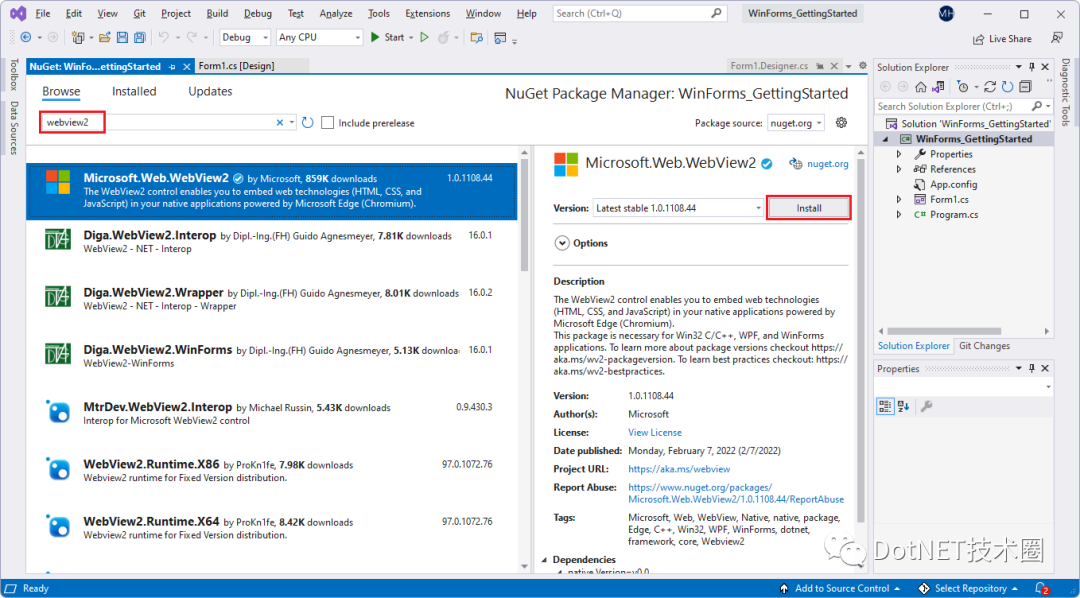Open the Form1.Designer.cs tab
The image size is (1080, 598).
coord(769,66)
